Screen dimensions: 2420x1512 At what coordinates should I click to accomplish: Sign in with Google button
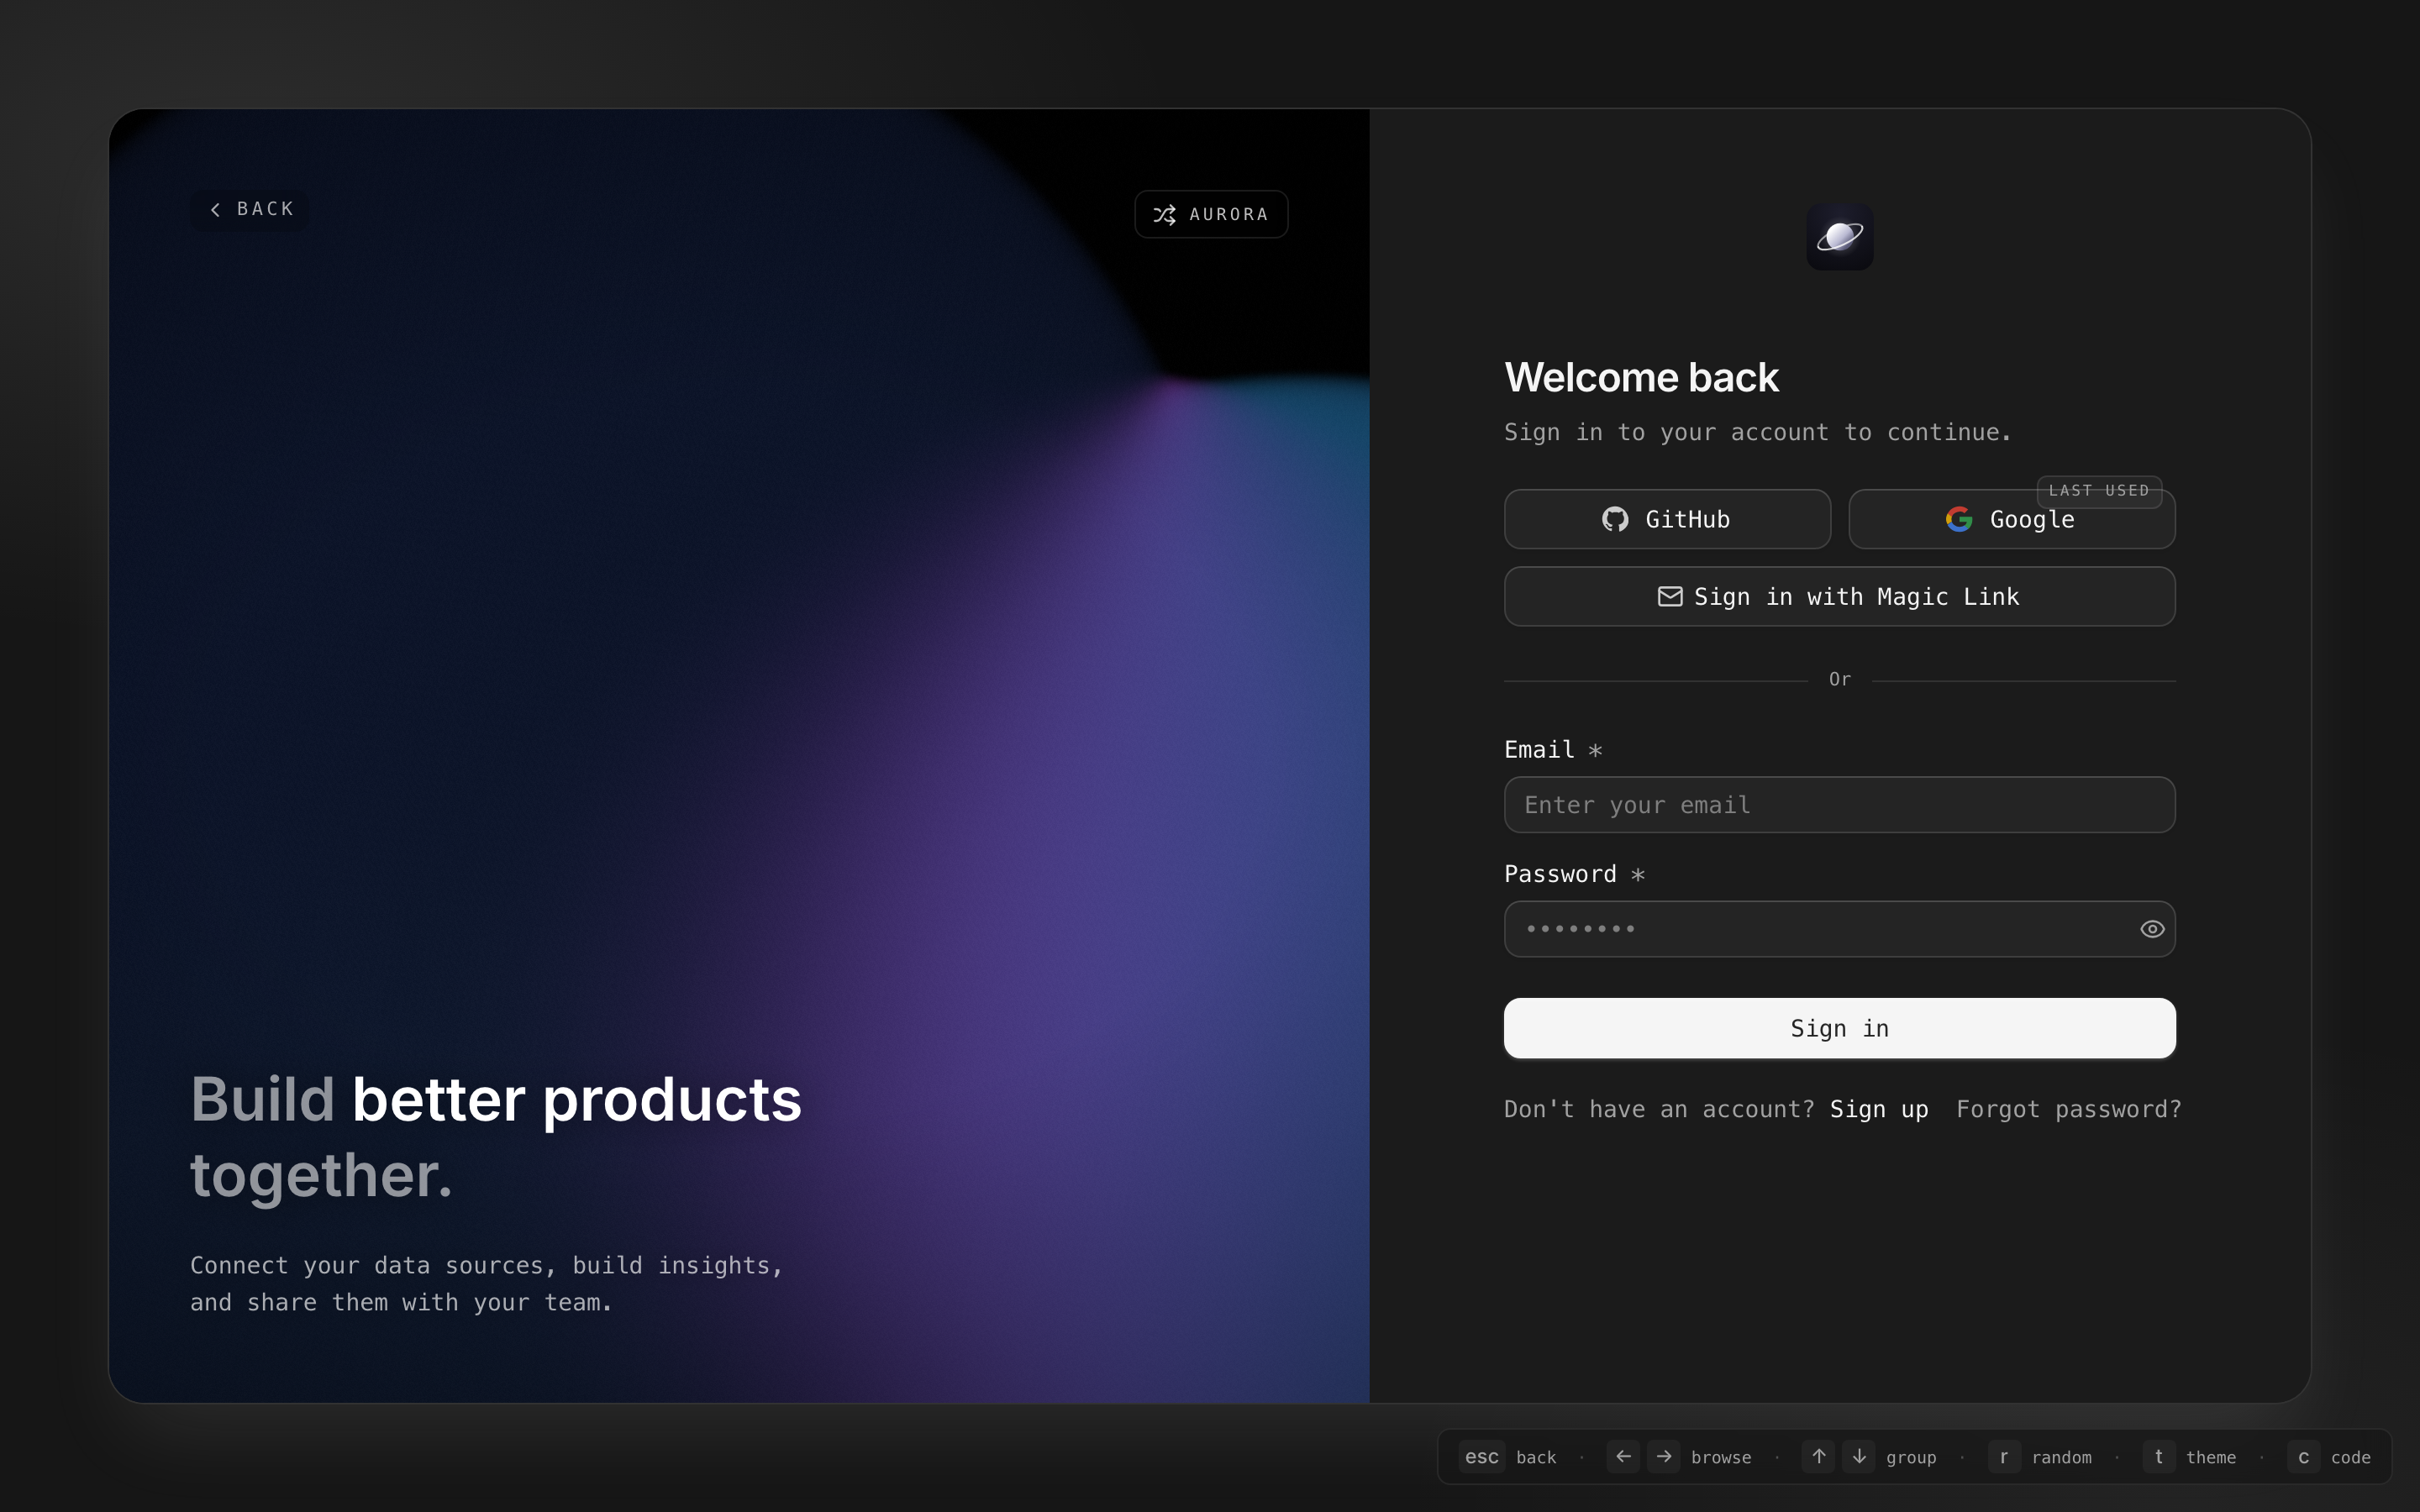(2011, 521)
